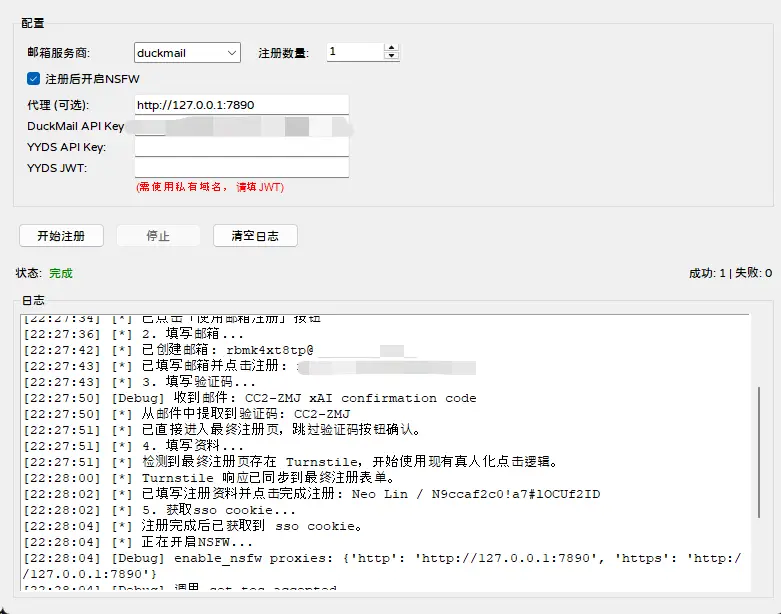The height and width of the screenshot is (614, 781).
Task: Uncheck the 注册后开启NSFW checkbox
Action: (x=33, y=79)
